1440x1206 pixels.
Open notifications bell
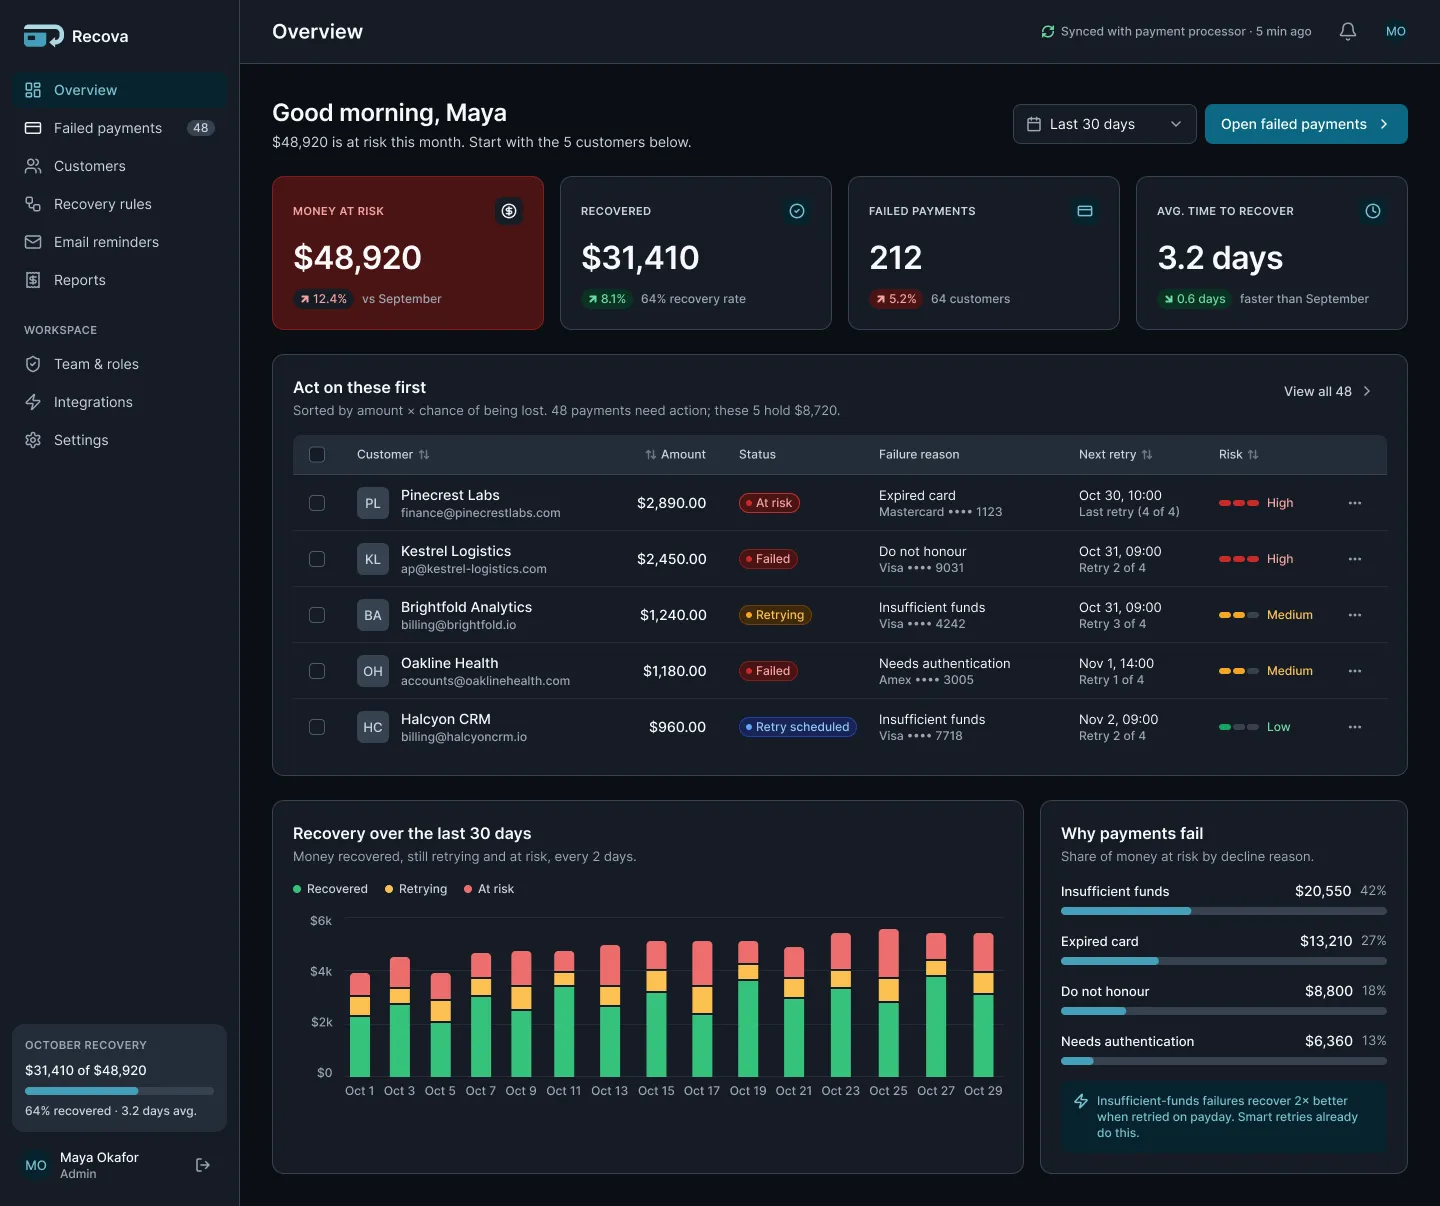click(1348, 32)
